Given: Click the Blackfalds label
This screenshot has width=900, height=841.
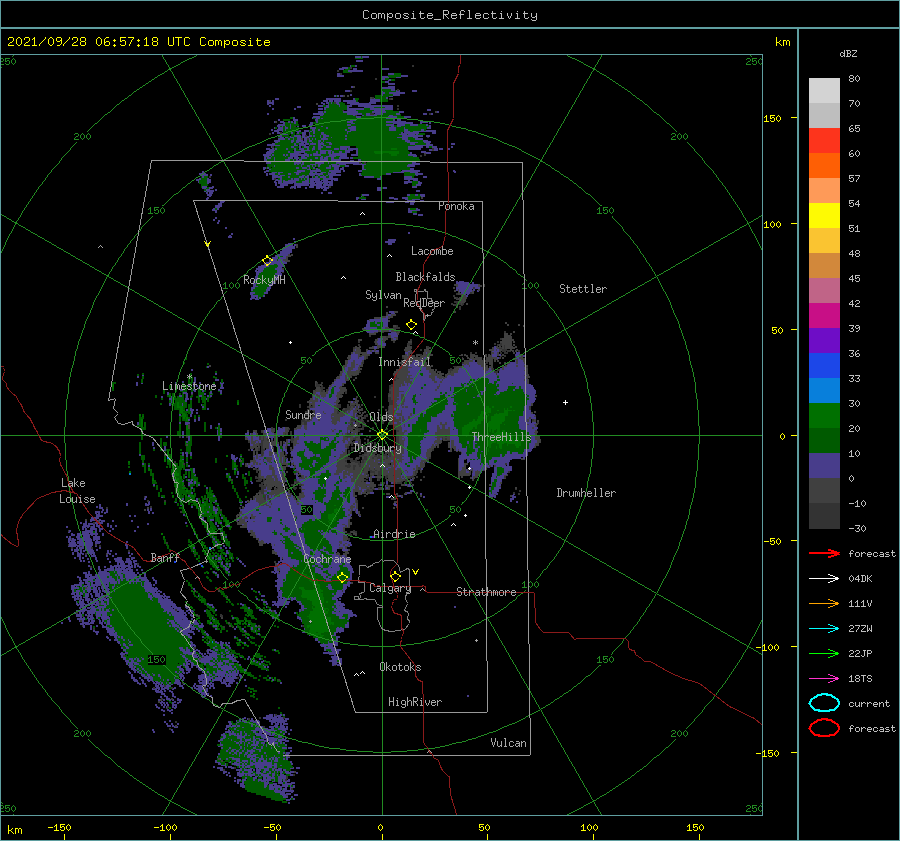Looking at the screenshot, I should click(x=425, y=277).
